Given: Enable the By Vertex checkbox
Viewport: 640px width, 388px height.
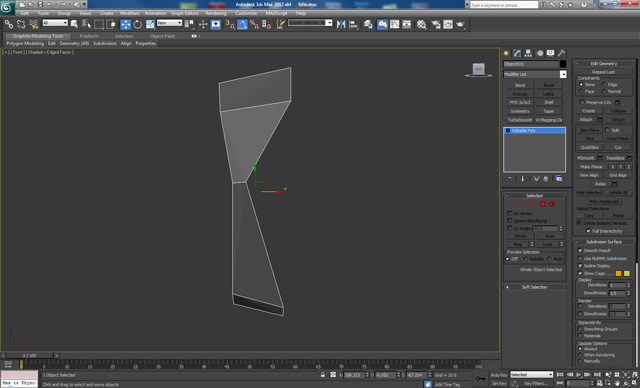Looking at the screenshot, I should [509, 213].
